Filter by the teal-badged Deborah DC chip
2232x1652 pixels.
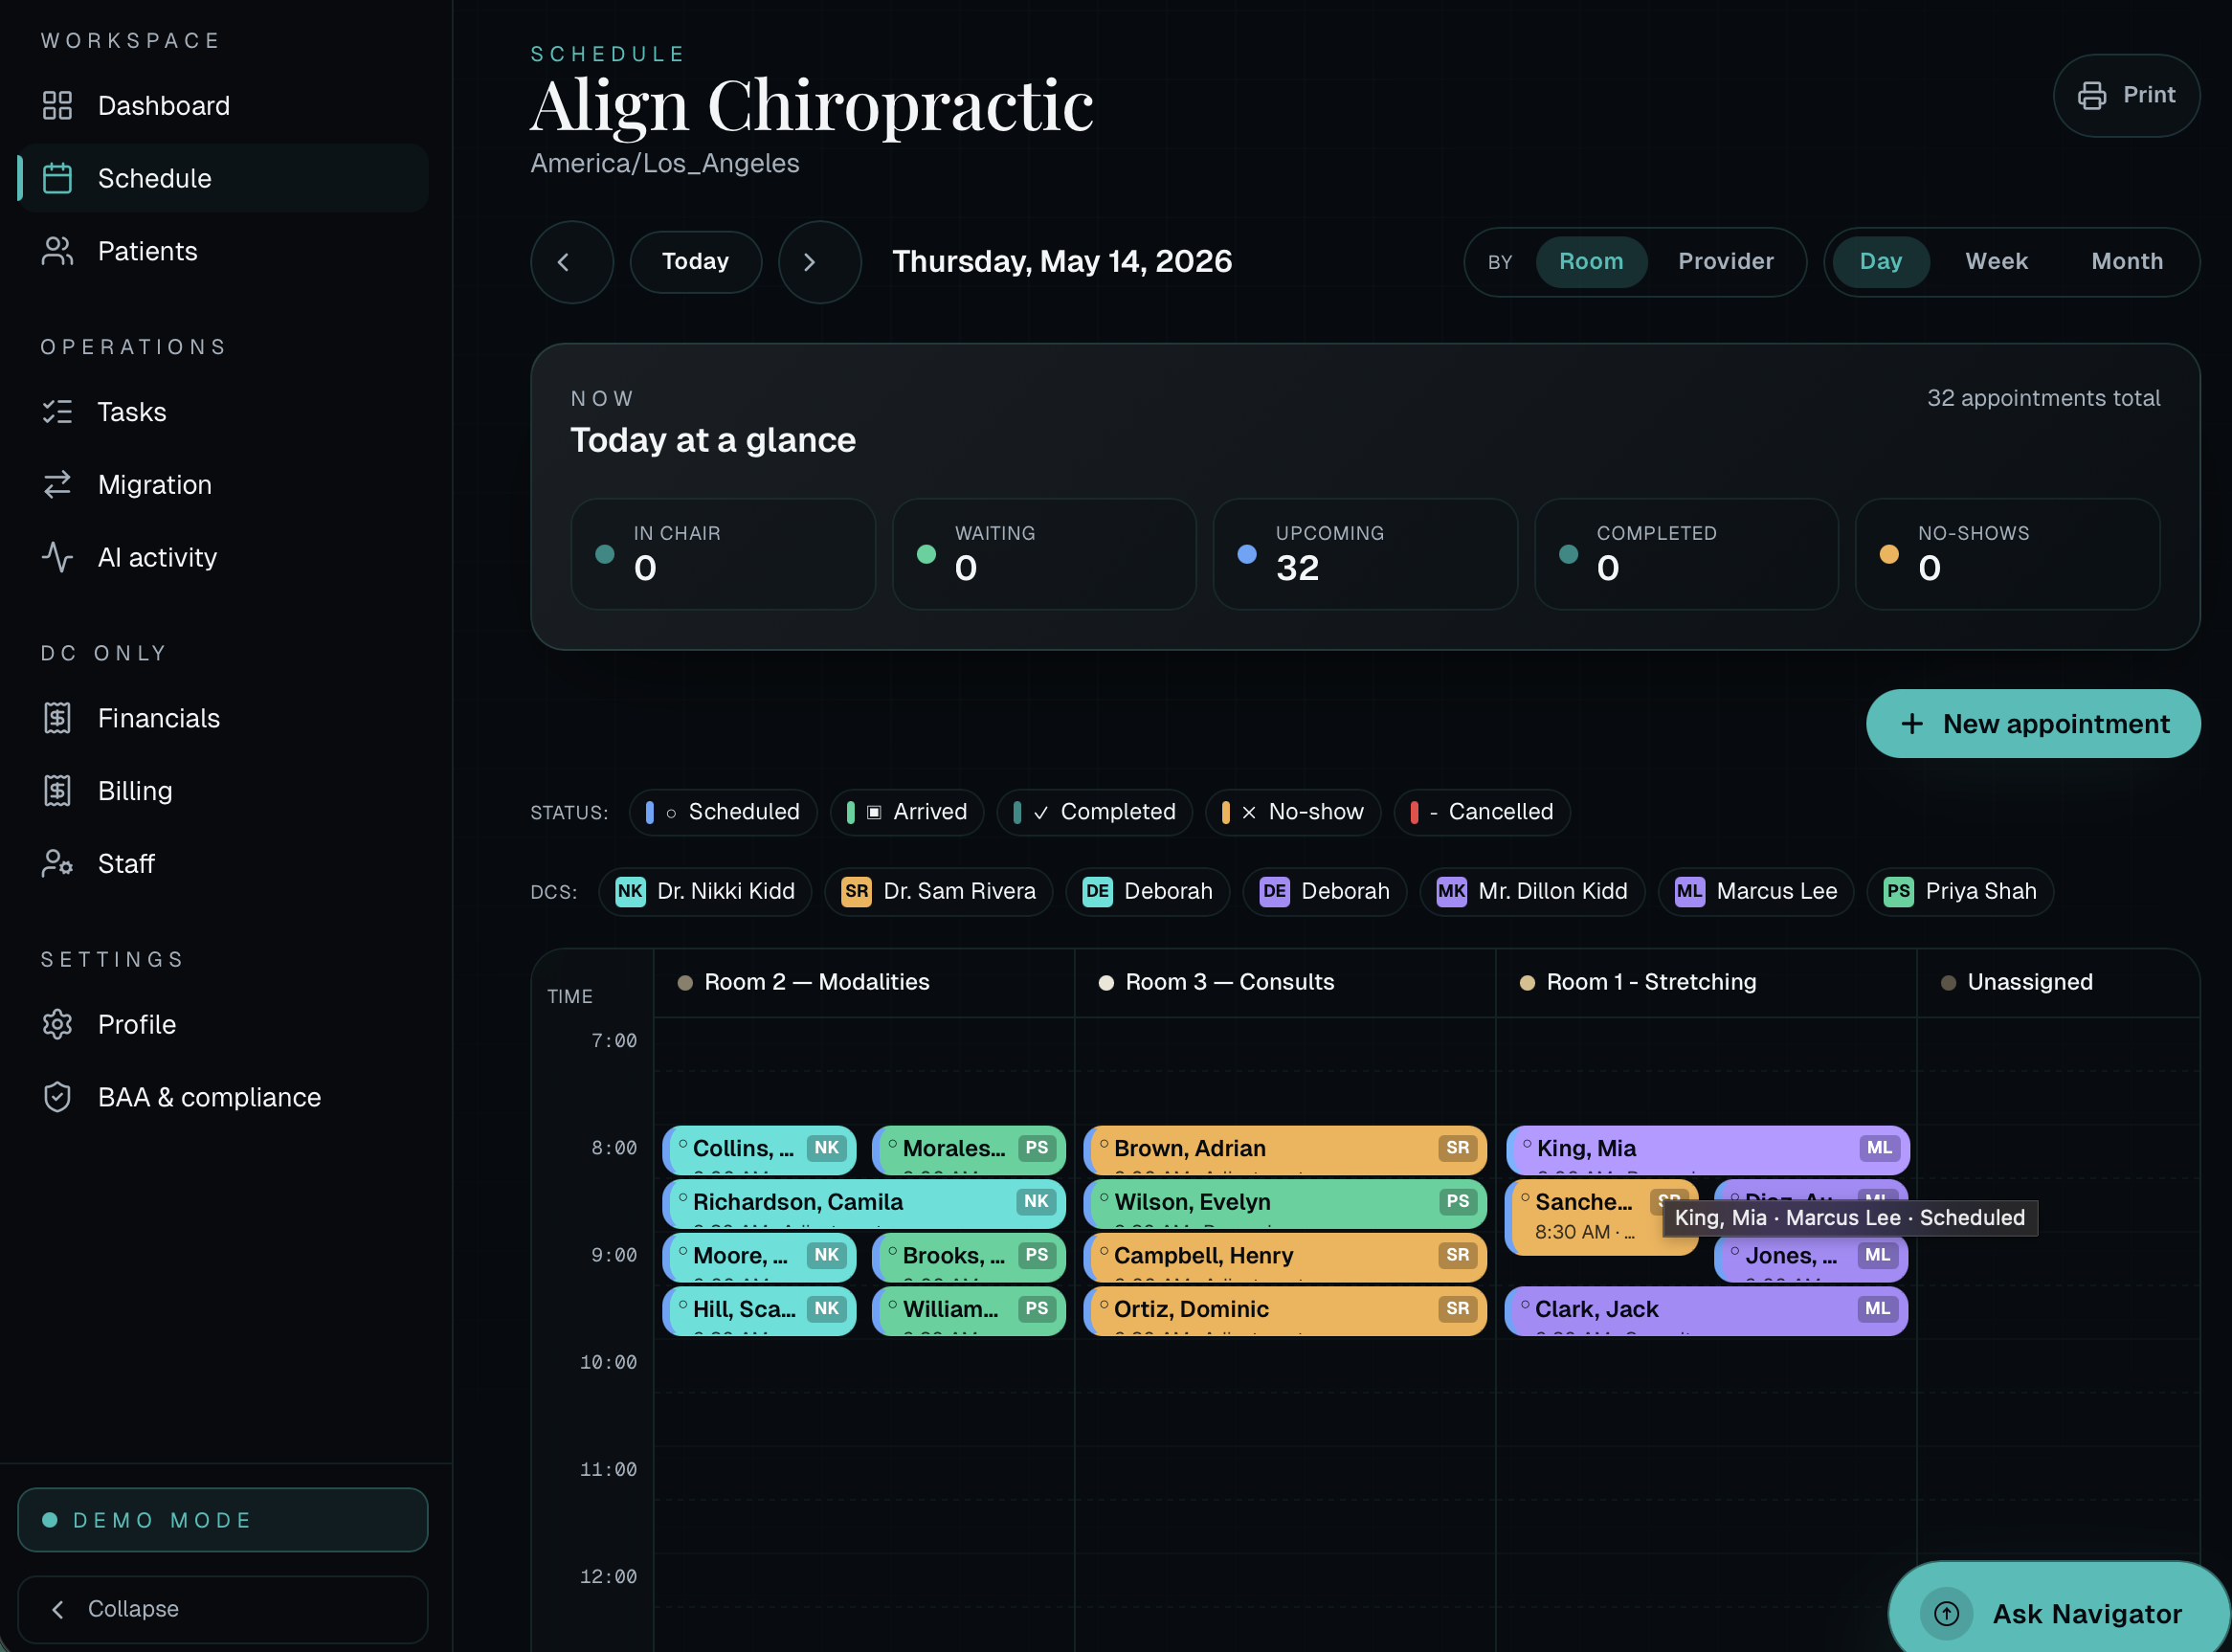pos(1147,891)
